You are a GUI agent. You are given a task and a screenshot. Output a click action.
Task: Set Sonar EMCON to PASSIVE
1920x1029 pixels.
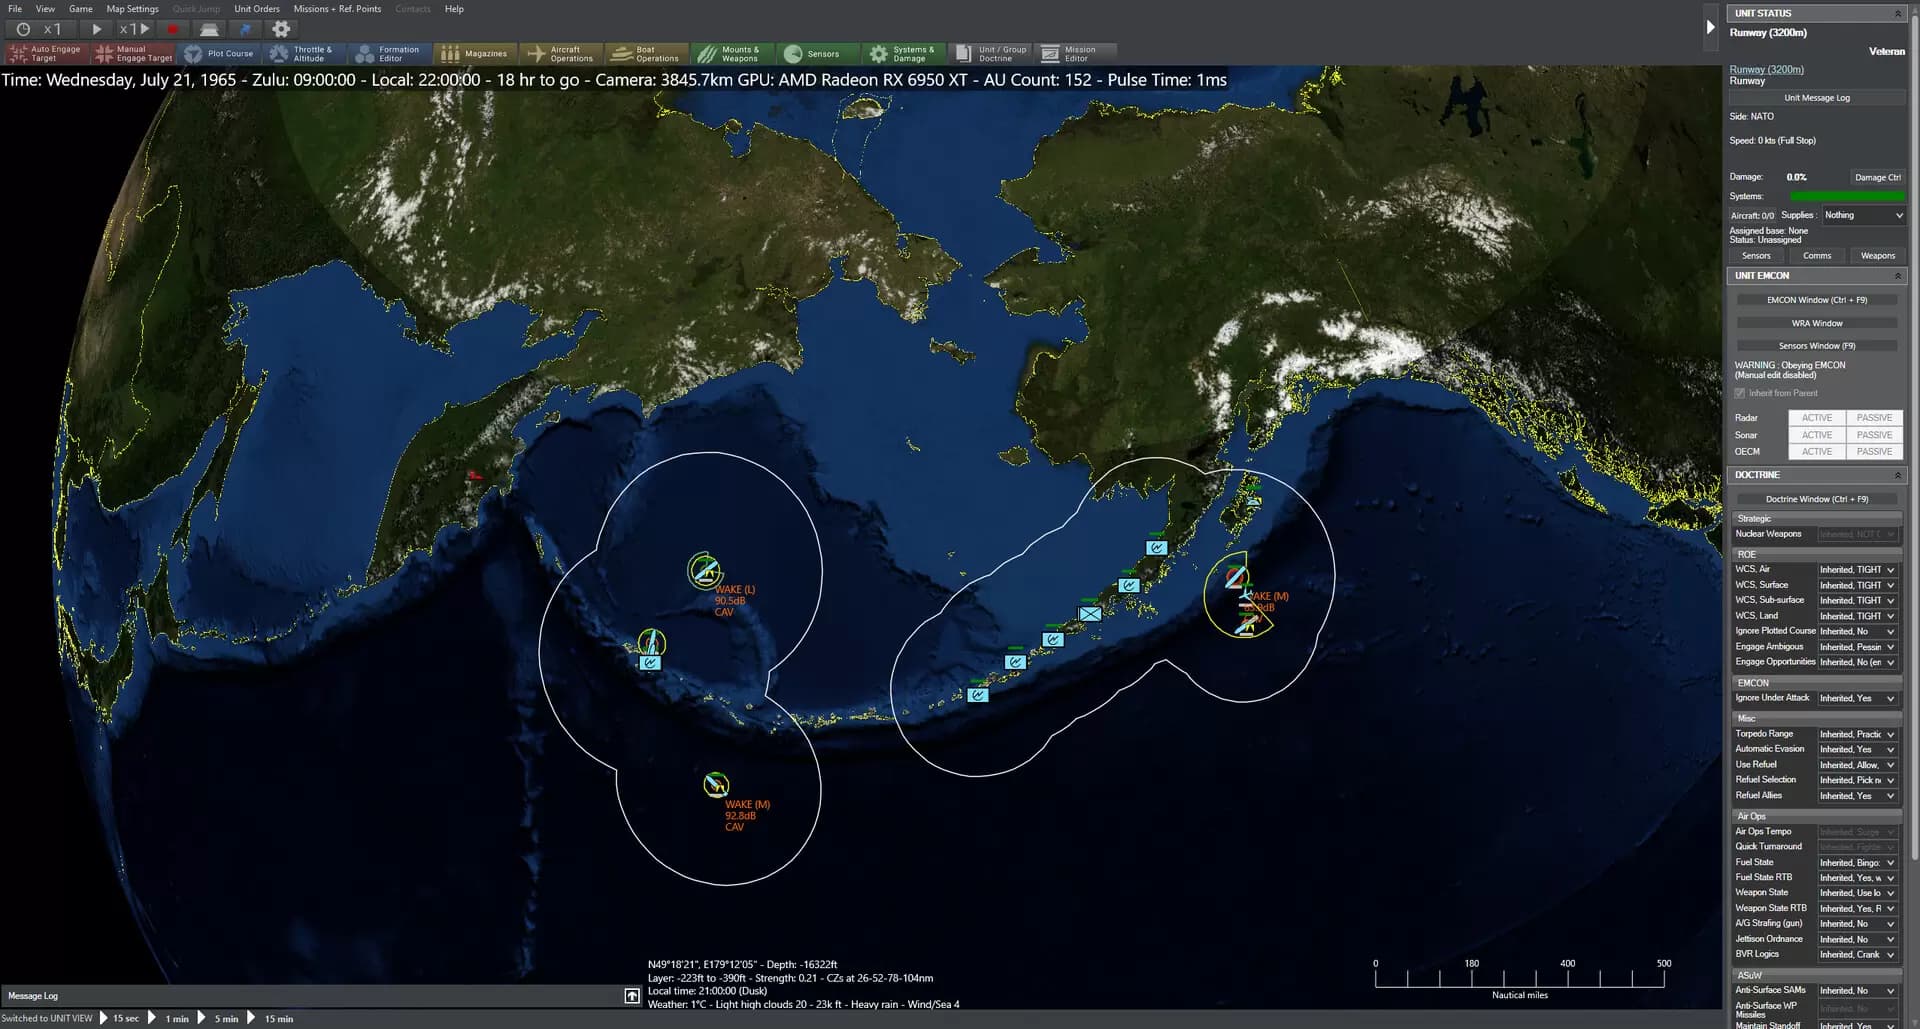(1874, 435)
